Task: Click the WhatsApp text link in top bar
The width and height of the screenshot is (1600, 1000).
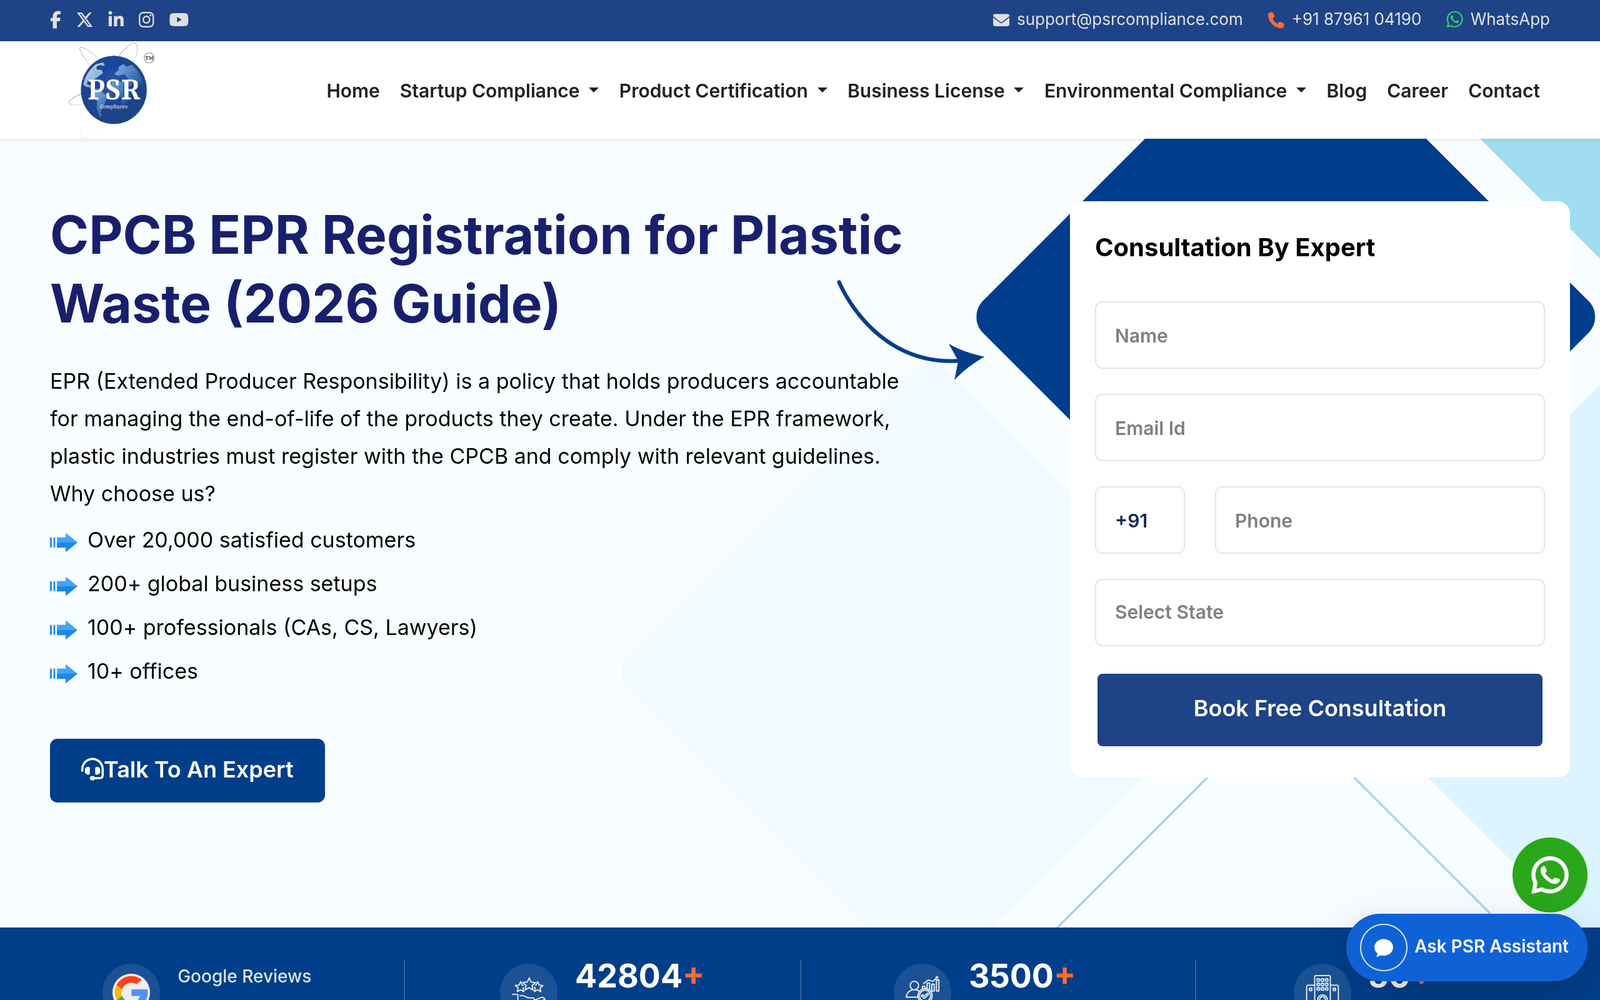Action: point(1510,19)
